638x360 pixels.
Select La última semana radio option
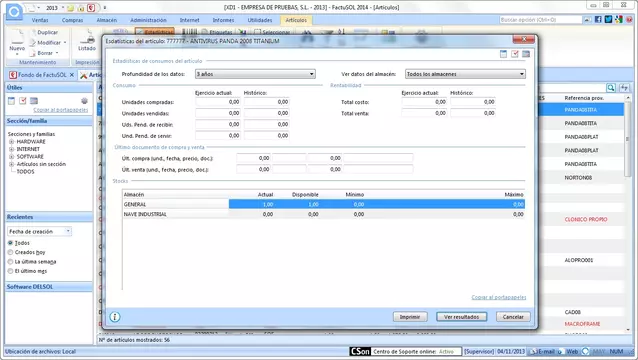pyautogui.click(x=11, y=262)
